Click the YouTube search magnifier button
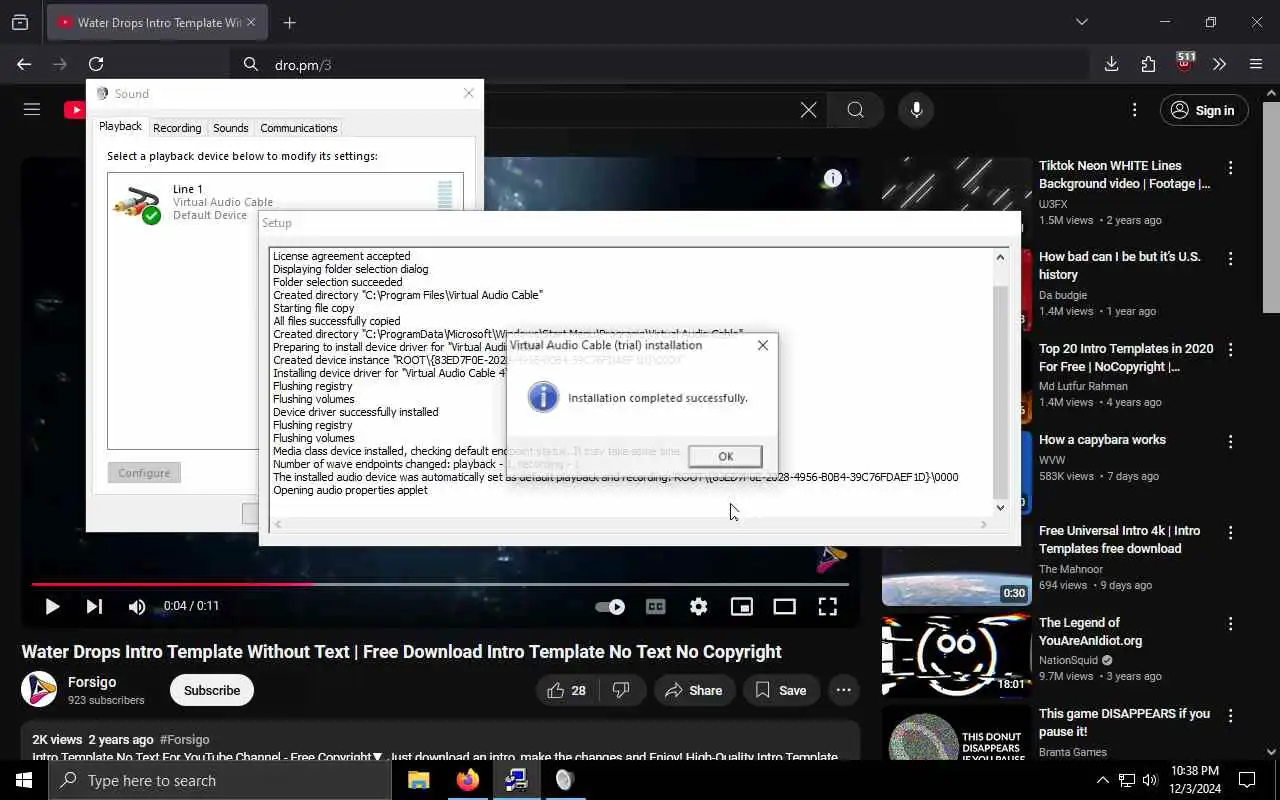The width and height of the screenshot is (1280, 800). (x=855, y=110)
